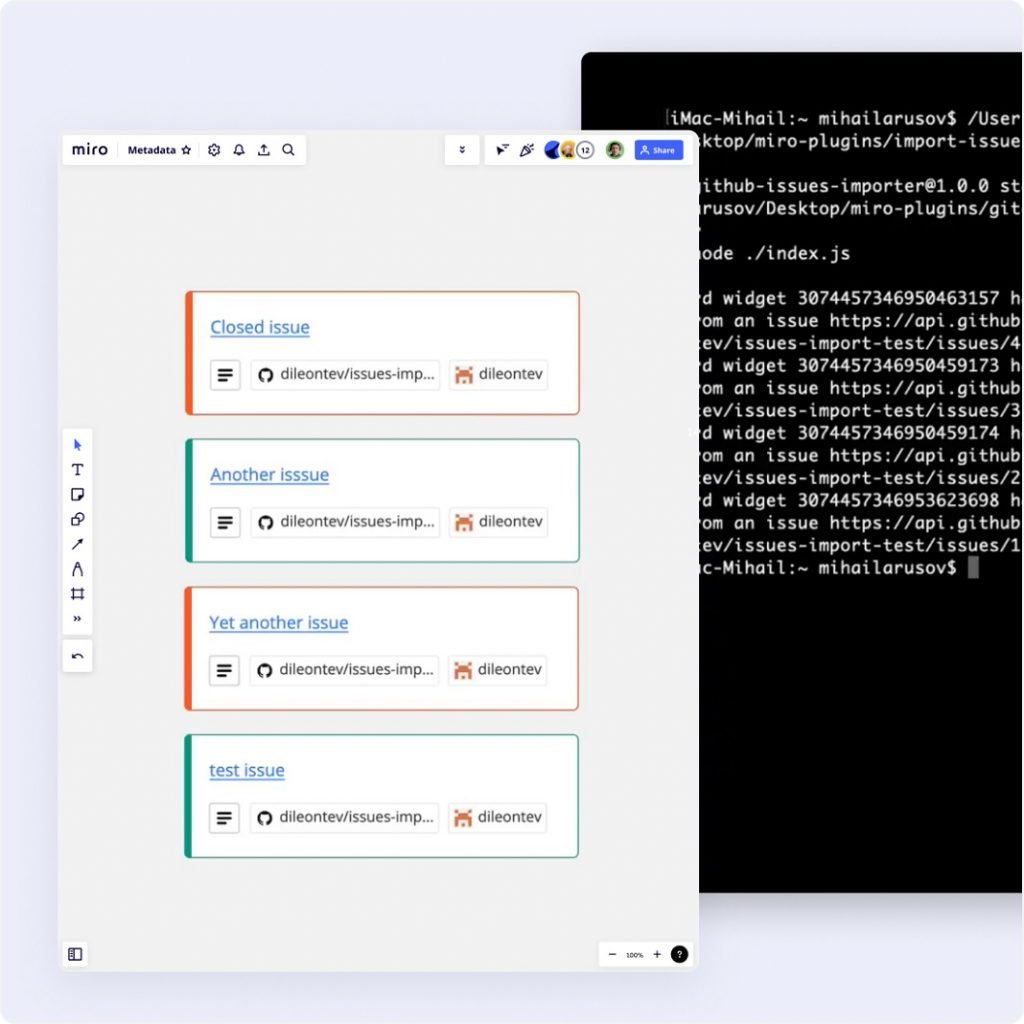Click terminal line 'ode ./index.js'

(775, 253)
